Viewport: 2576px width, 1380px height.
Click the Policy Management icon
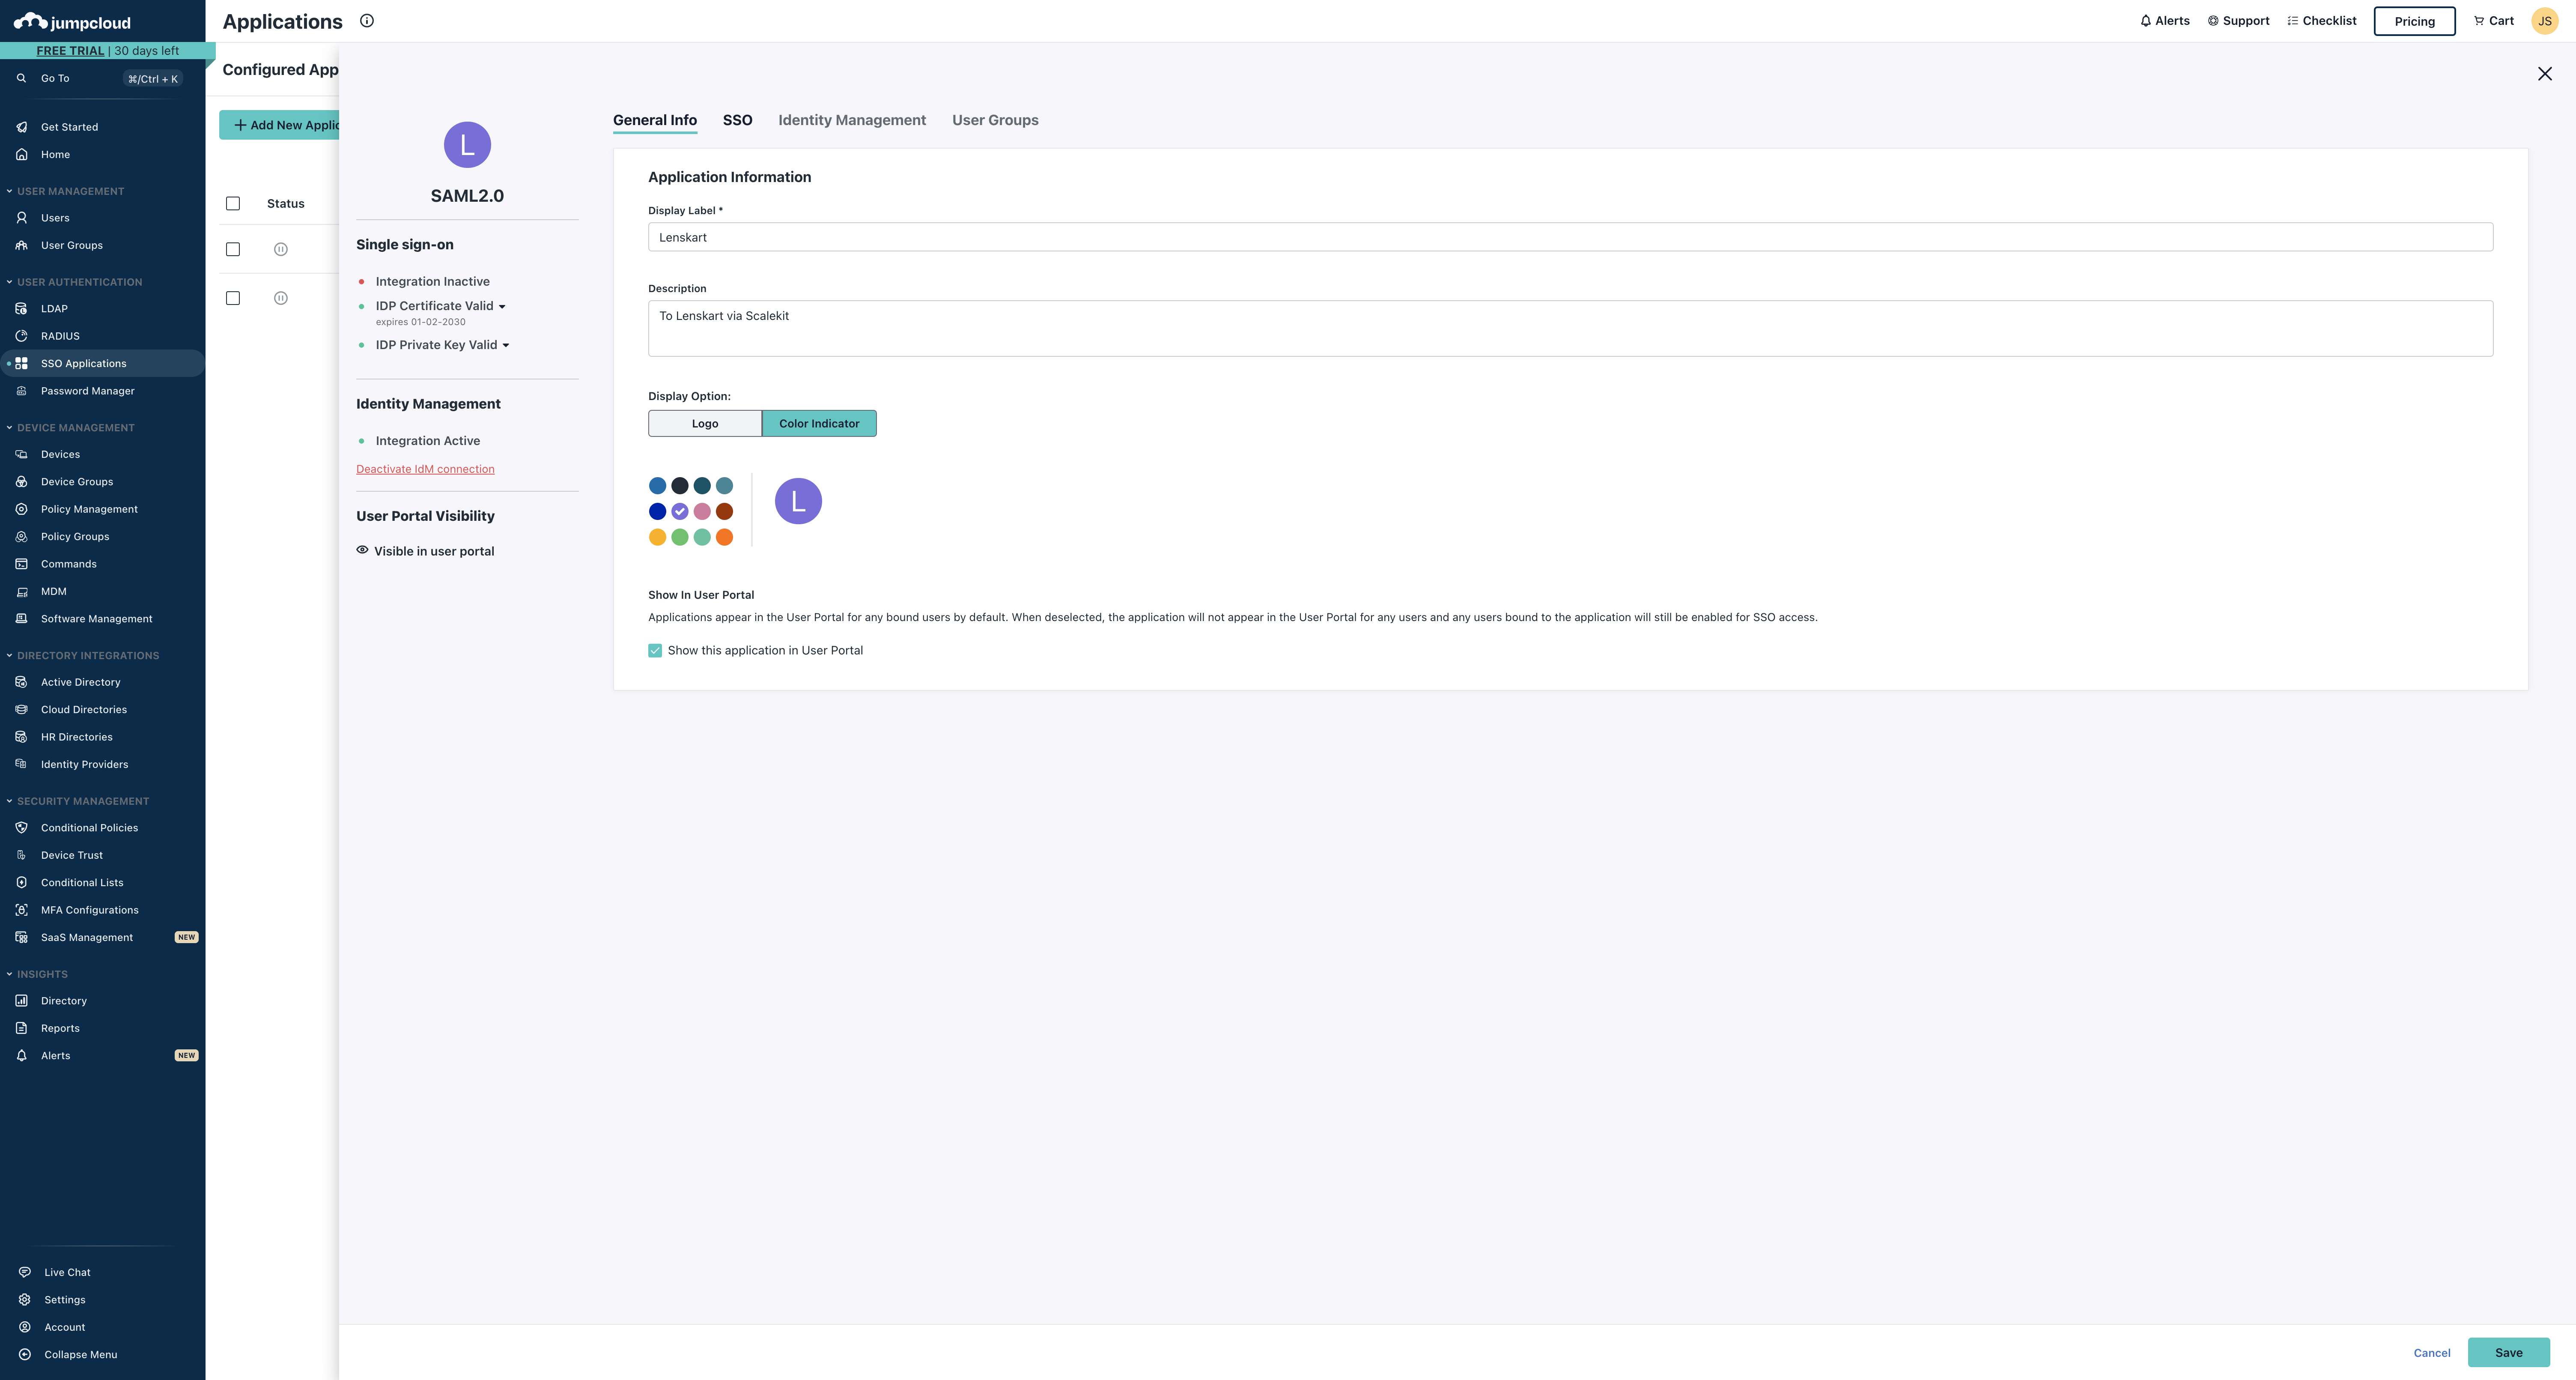tap(21, 509)
